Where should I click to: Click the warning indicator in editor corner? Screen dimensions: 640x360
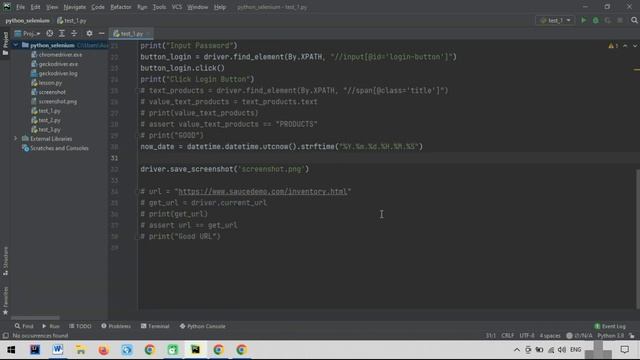tap(613, 46)
